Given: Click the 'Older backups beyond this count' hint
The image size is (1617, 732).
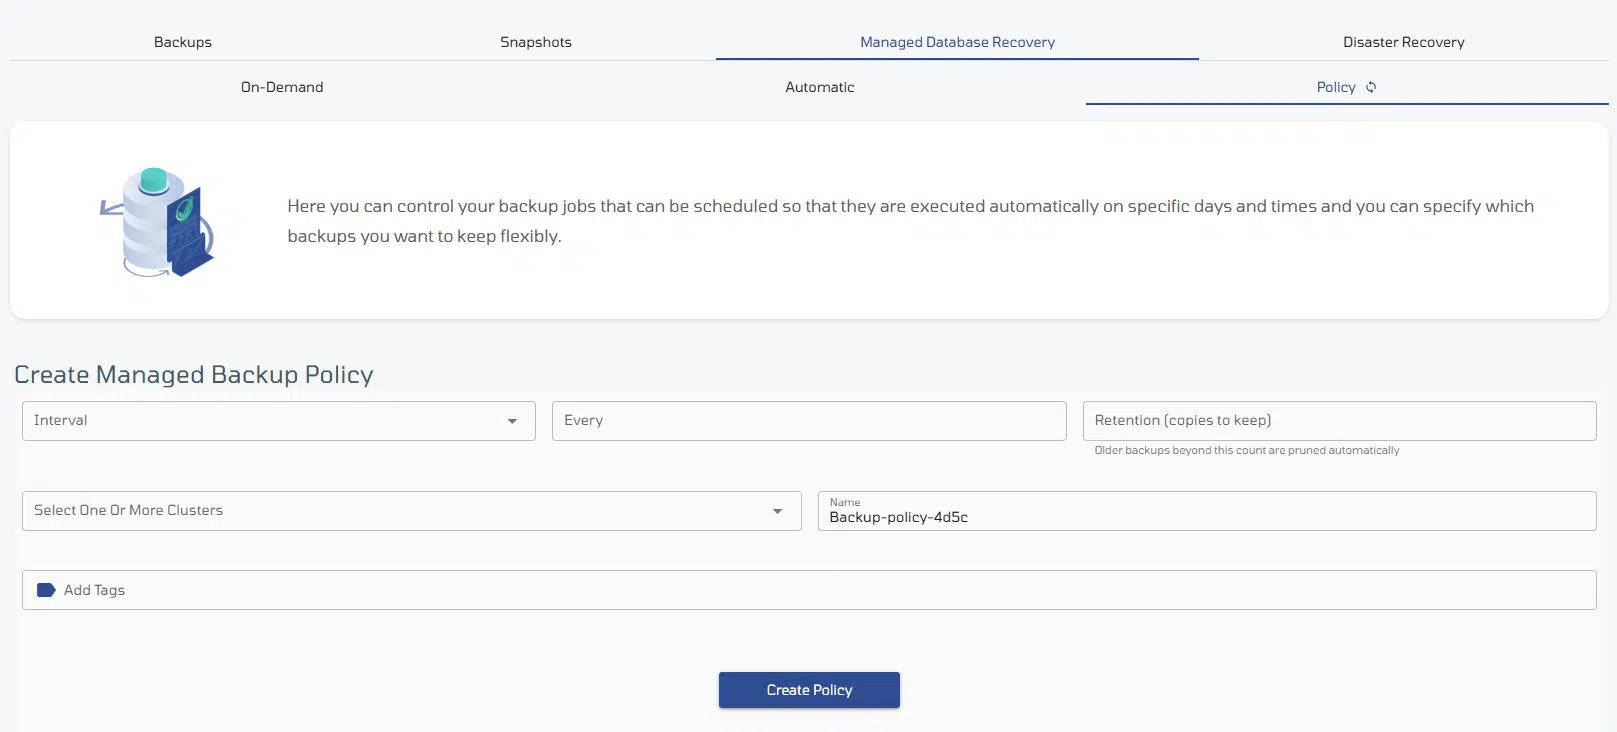Looking at the screenshot, I should point(1247,450).
